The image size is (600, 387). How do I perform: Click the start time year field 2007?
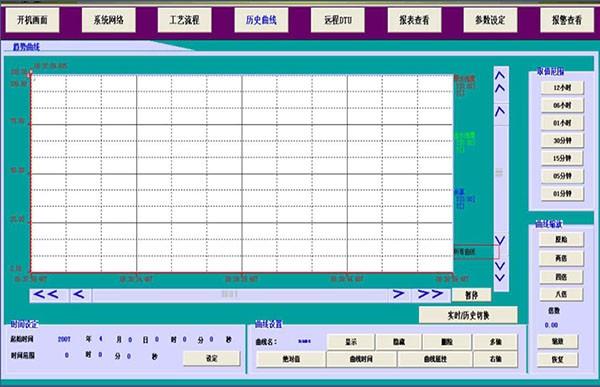[64, 339]
